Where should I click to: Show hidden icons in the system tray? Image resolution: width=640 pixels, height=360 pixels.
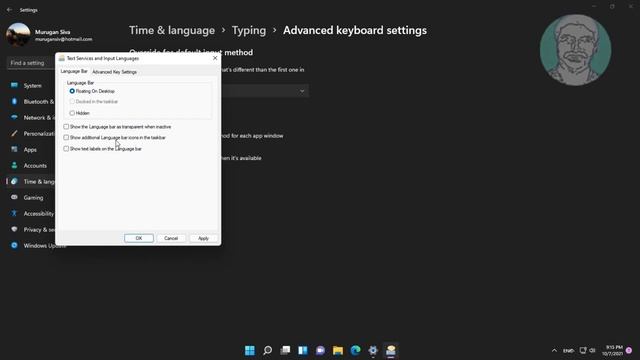coord(554,351)
